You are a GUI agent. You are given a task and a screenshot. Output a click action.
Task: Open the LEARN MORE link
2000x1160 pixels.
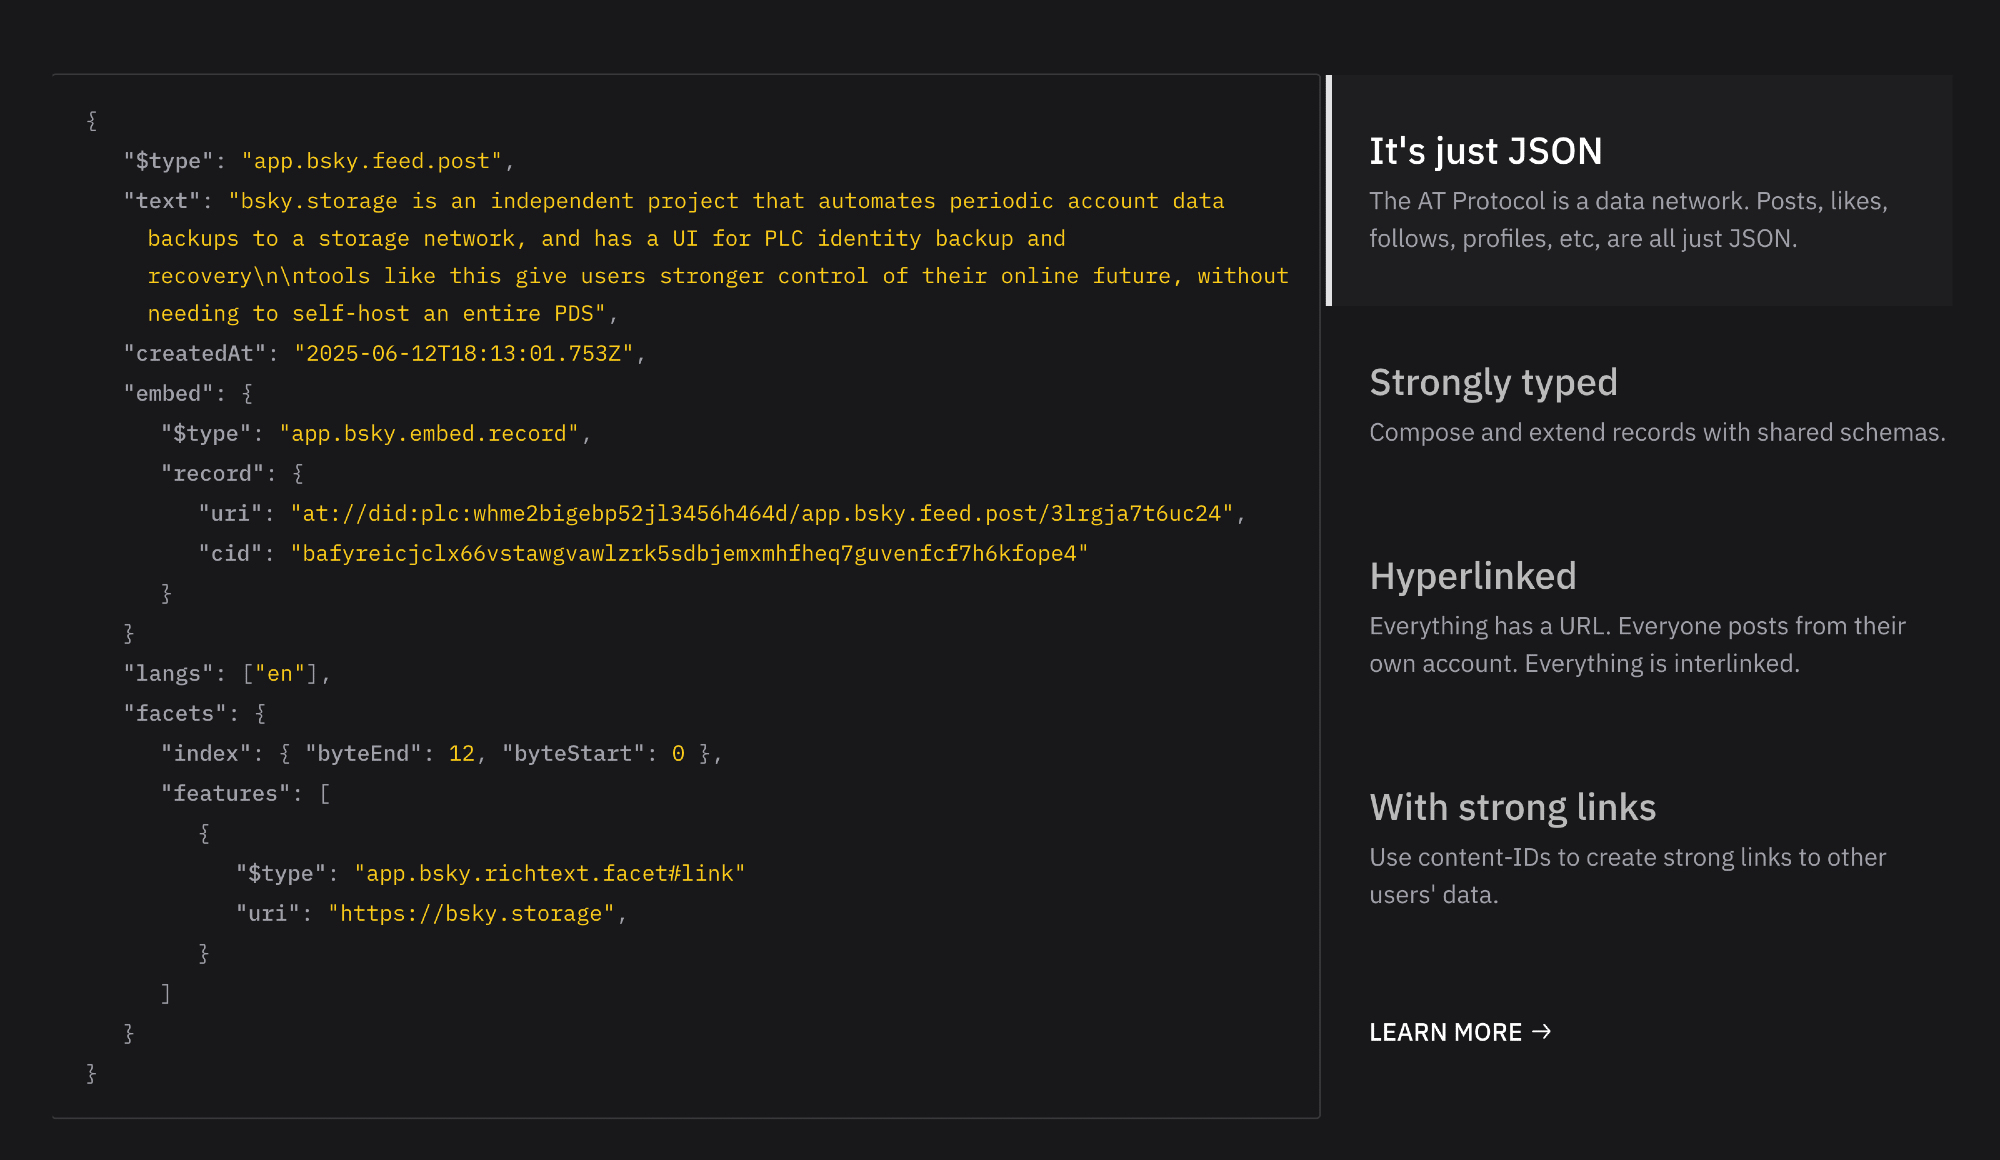pos(1446,1032)
